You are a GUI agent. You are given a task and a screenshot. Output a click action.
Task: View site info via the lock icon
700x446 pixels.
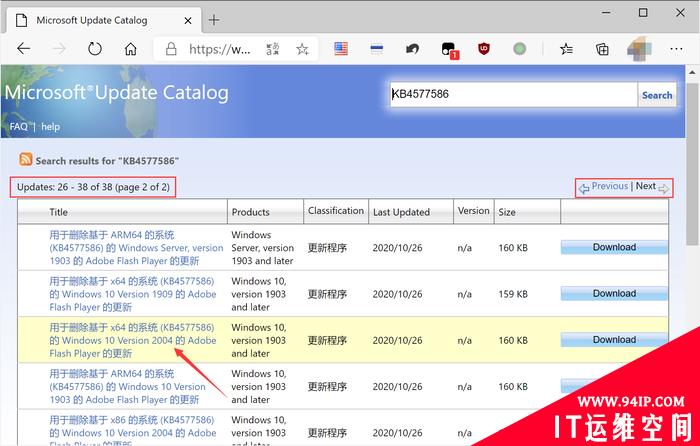[171, 49]
